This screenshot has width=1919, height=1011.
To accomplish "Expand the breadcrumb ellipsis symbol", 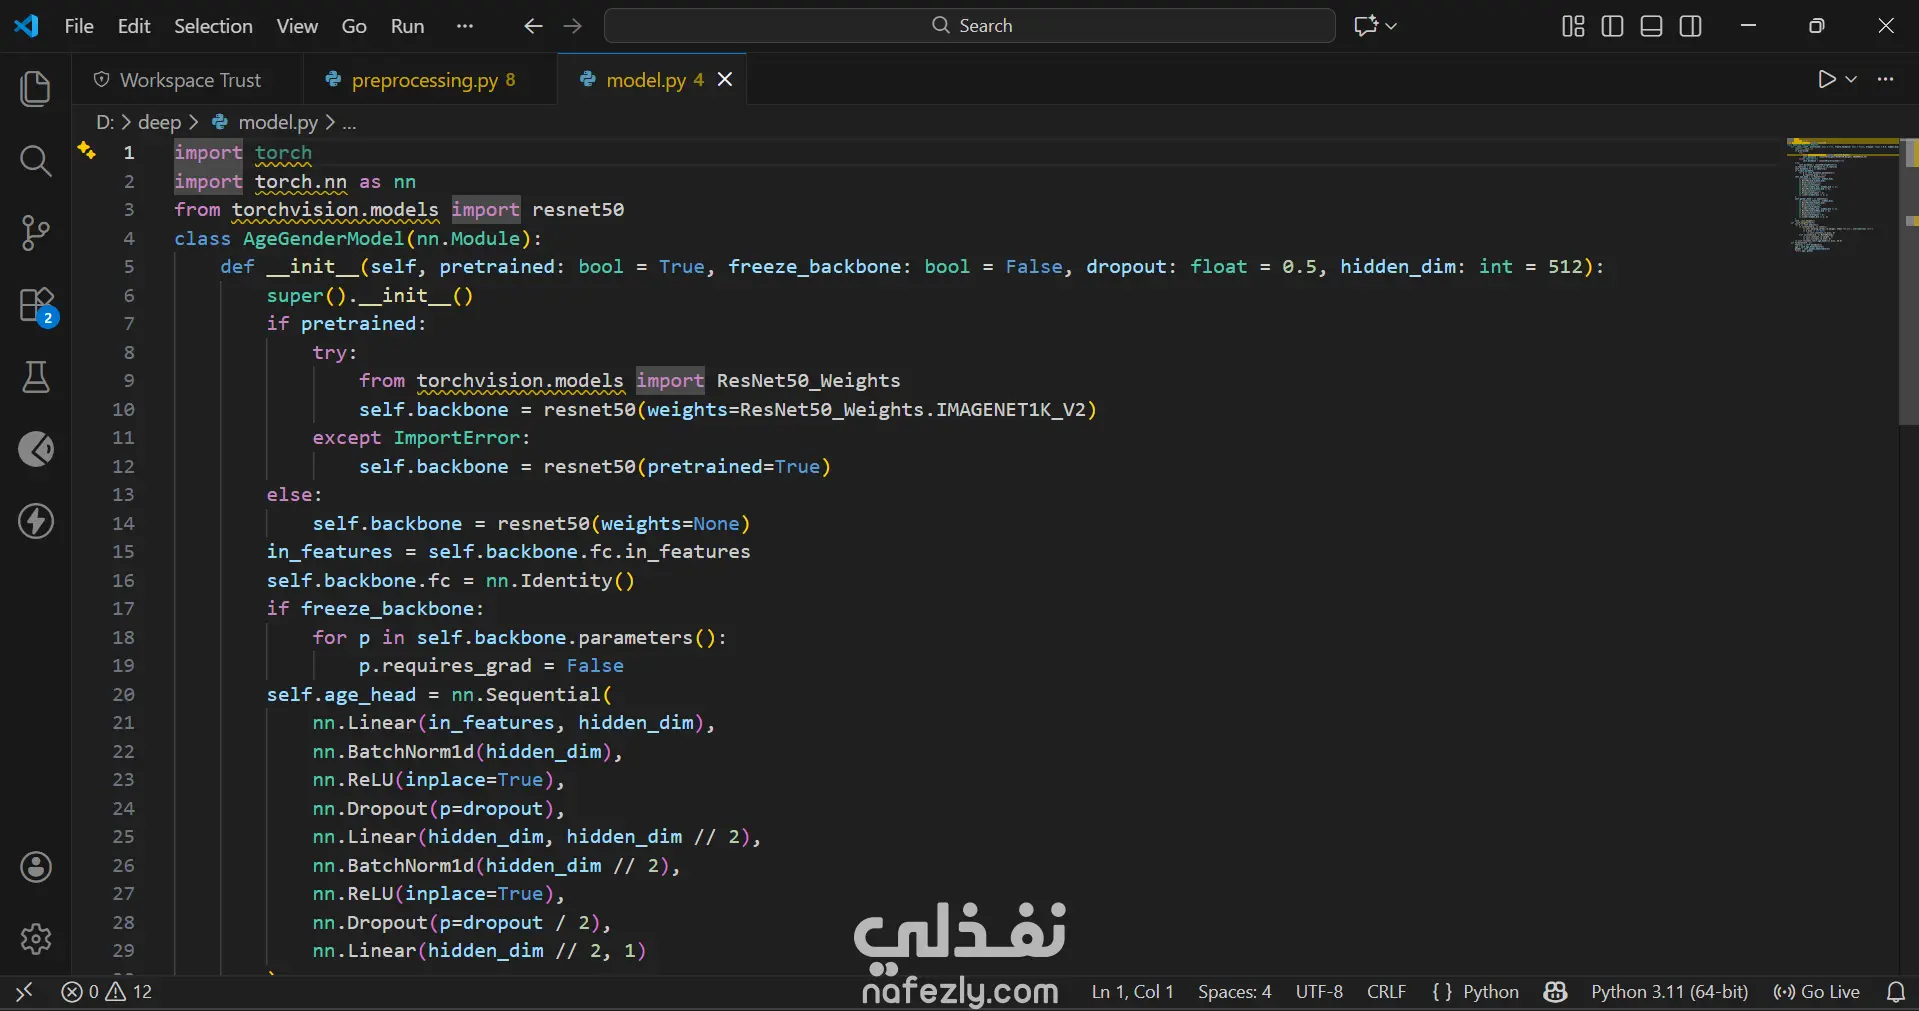I will pos(349,122).
